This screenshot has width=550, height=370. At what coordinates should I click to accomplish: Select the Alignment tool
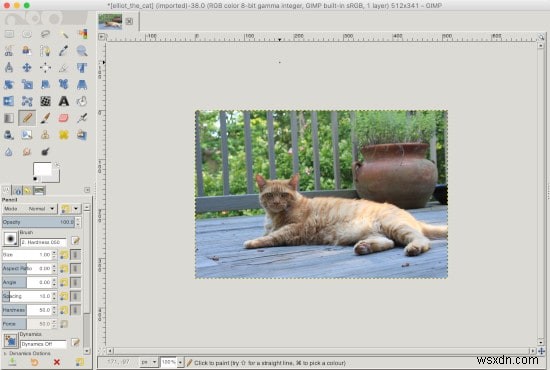45,67
